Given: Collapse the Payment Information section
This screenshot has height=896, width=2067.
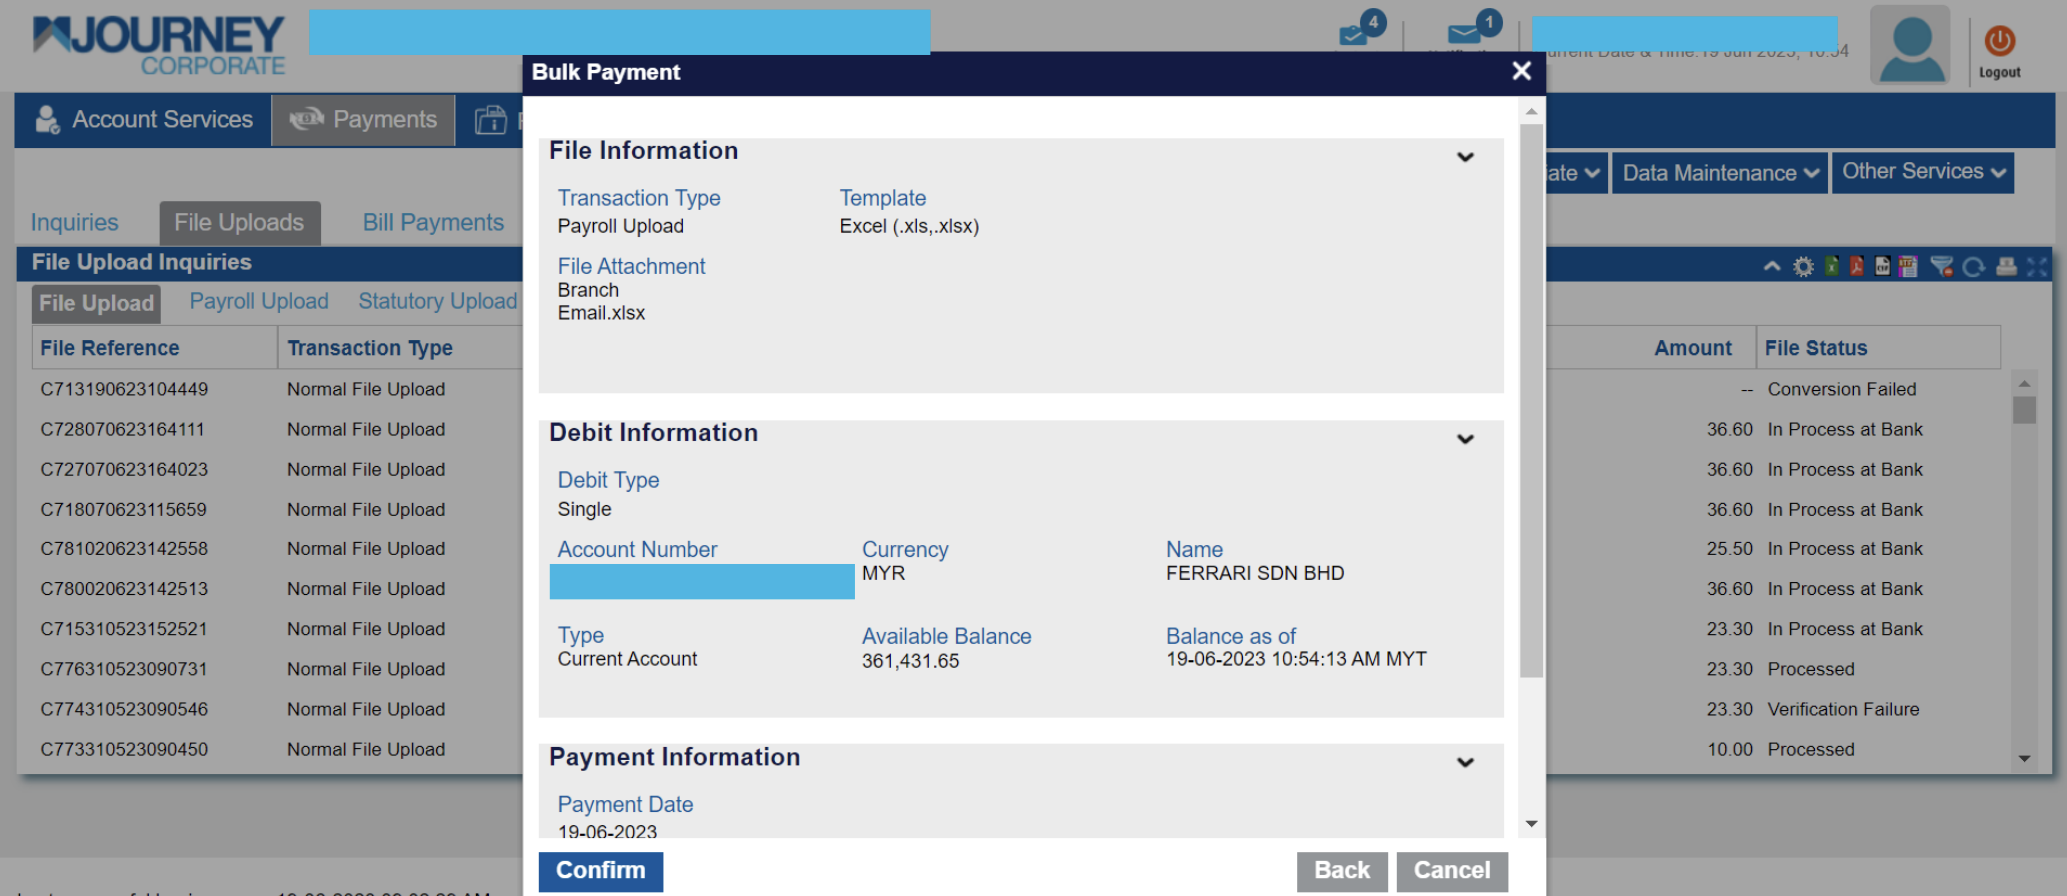Looking at the screenshot, I should [x=1465, y=762].
